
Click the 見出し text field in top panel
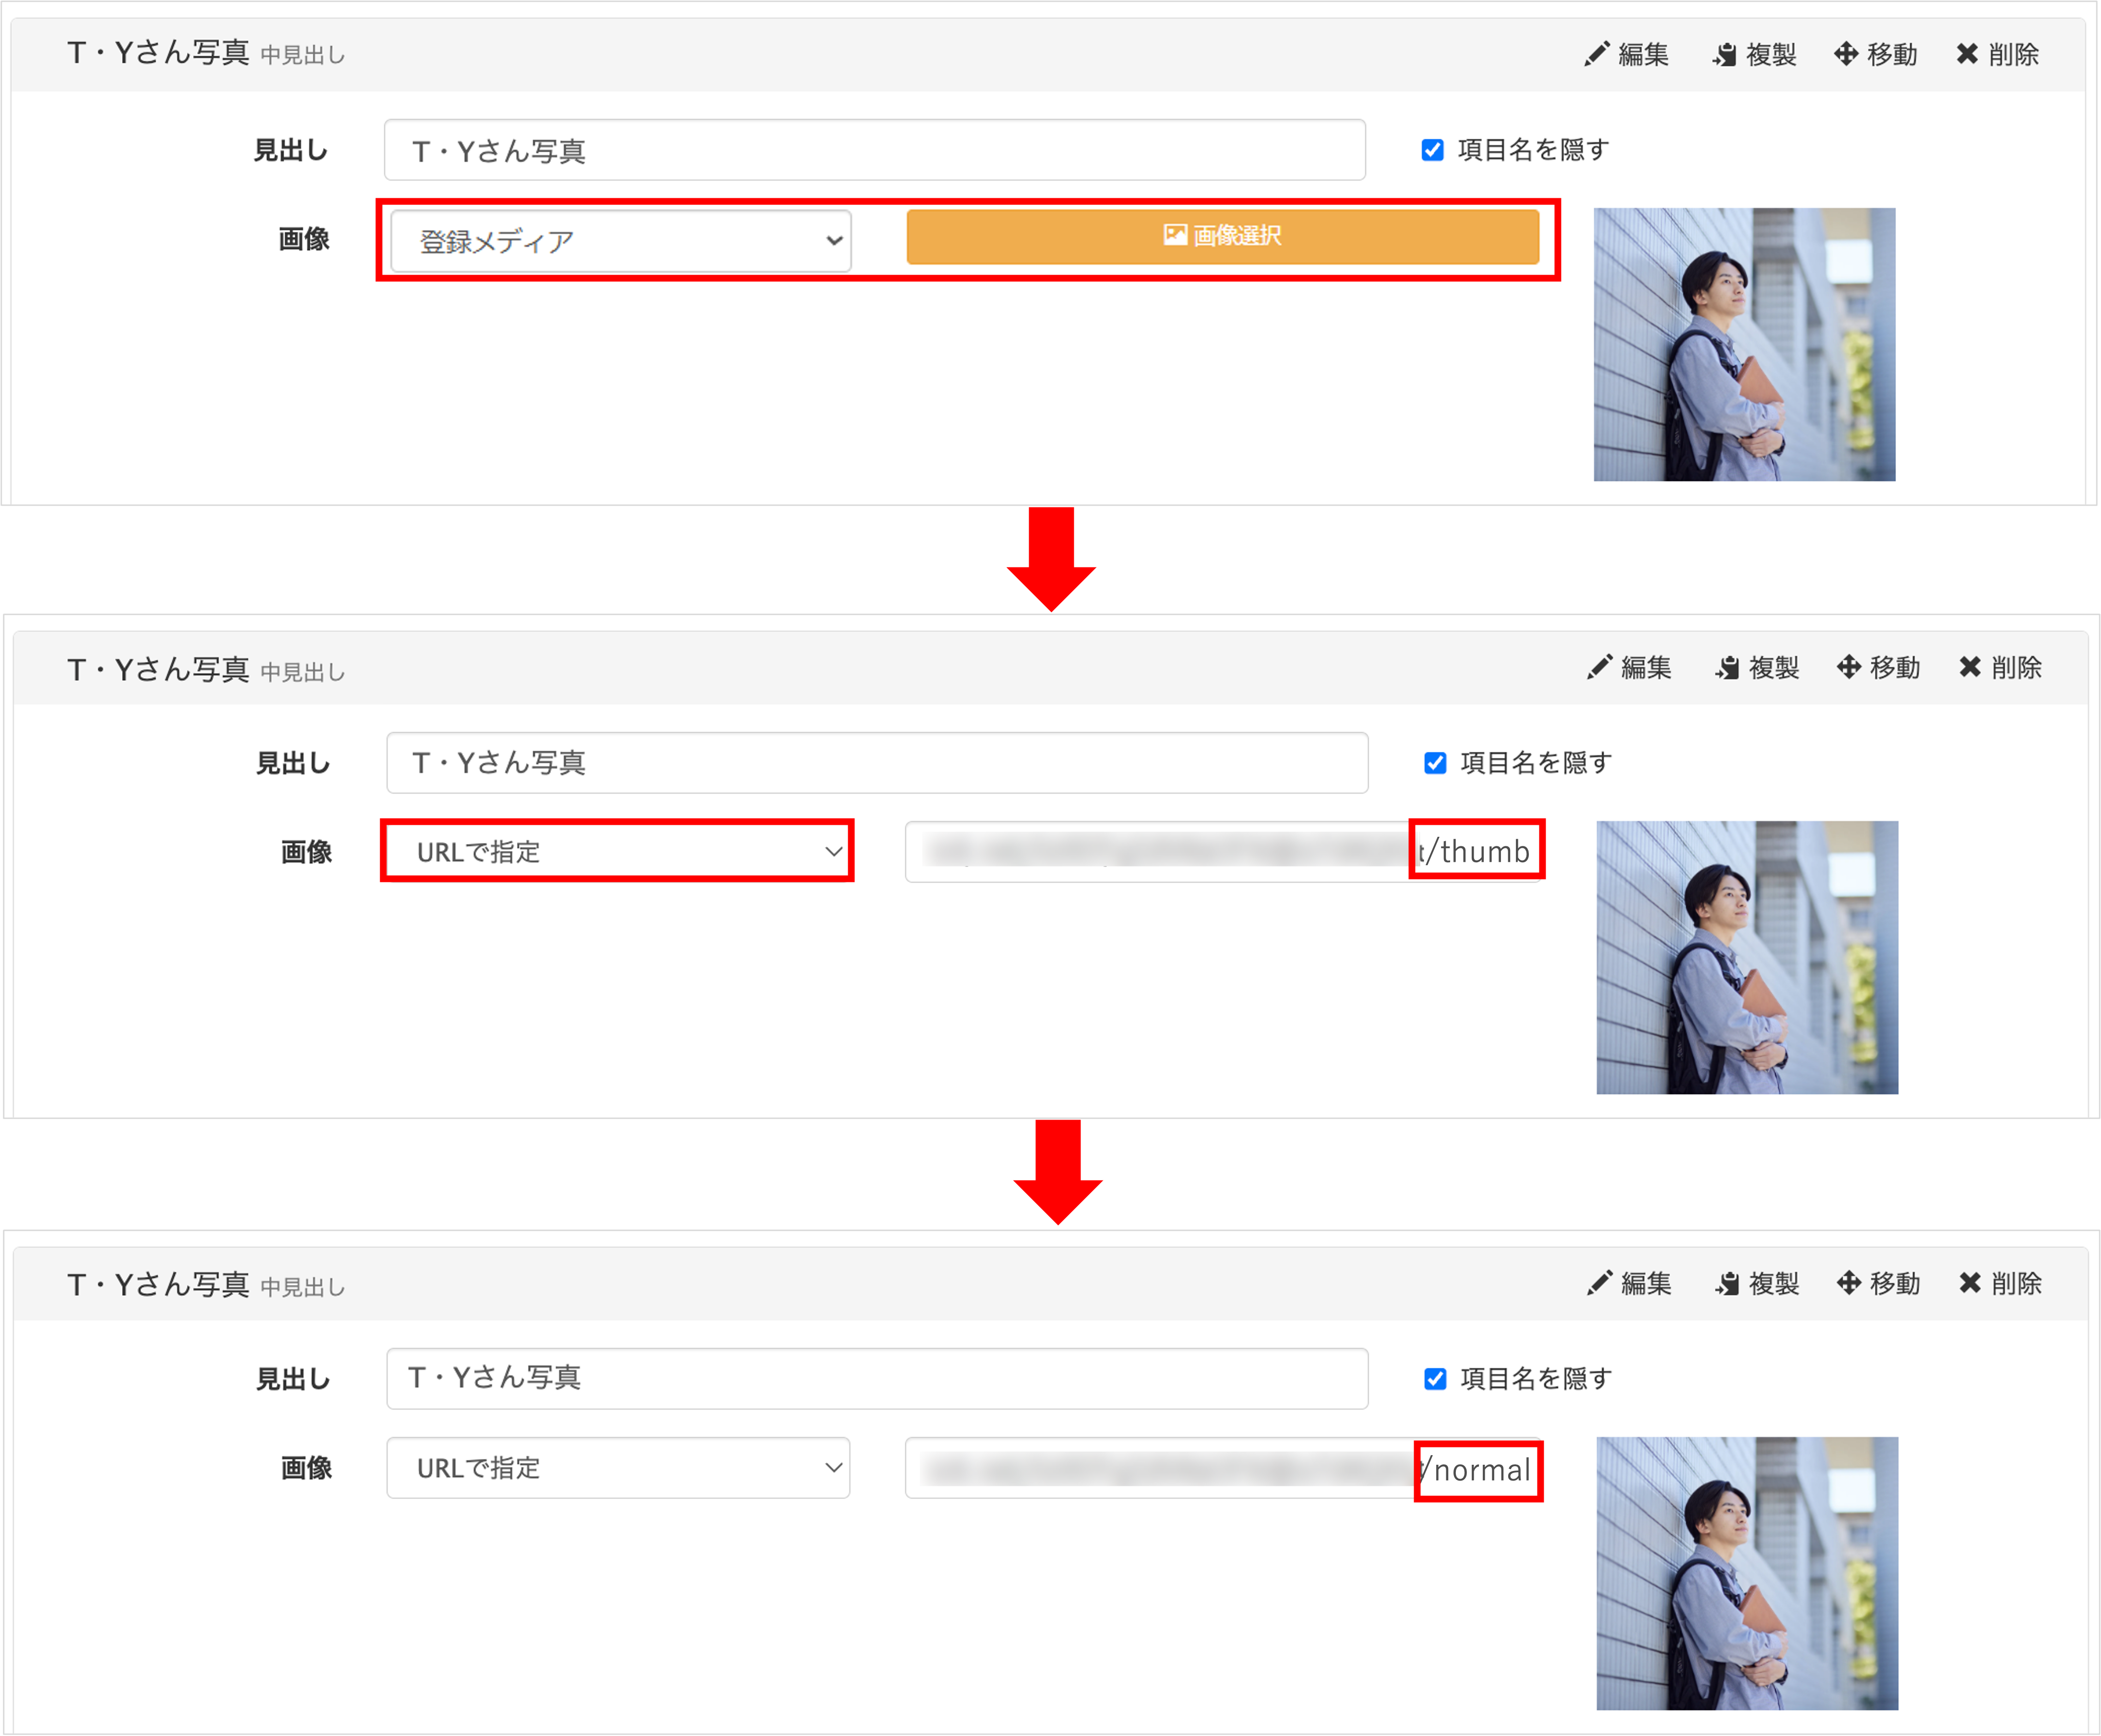click(x=875, y=150)
